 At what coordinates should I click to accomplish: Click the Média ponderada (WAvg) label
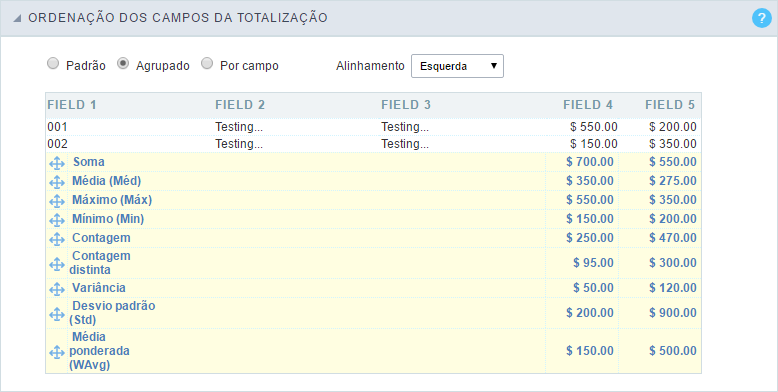pyautogui.click(x=99, y=351)
